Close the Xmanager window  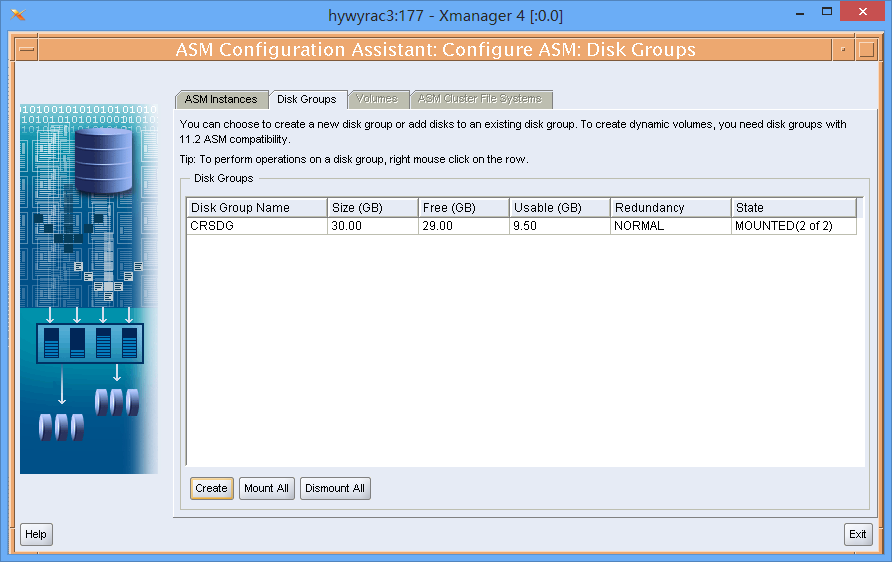click(862, 12)
